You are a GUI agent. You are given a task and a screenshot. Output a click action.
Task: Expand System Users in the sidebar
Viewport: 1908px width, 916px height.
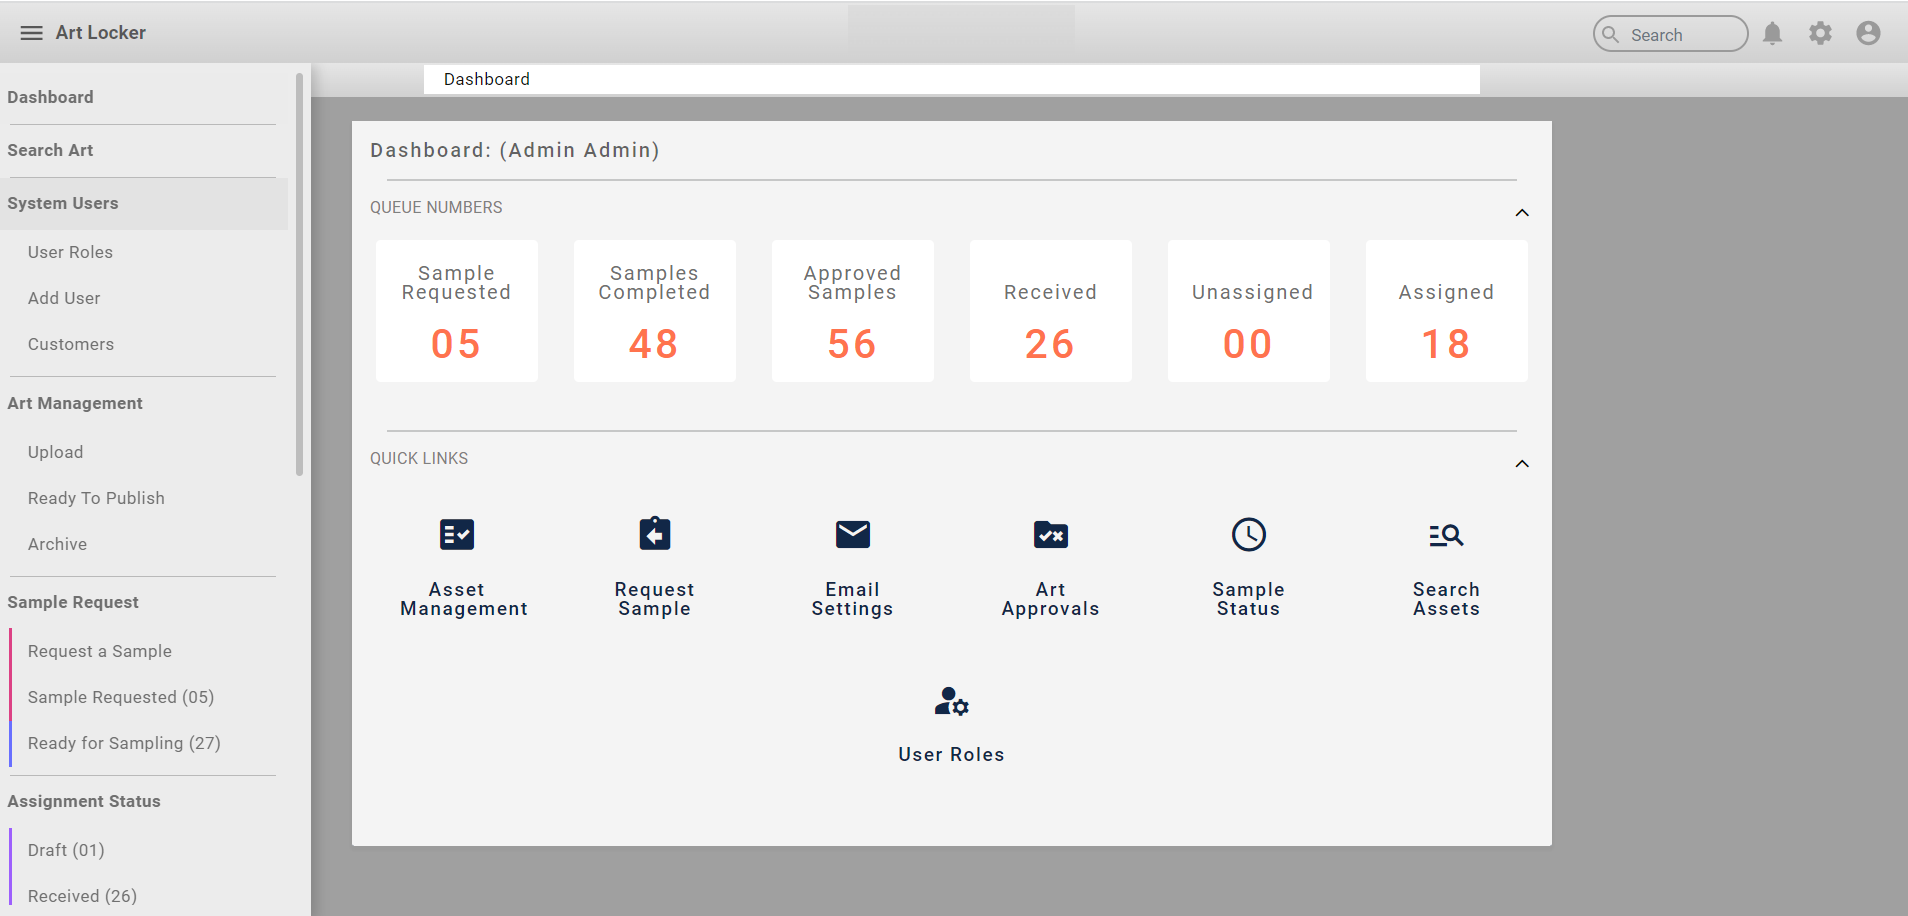click(63, 204)
